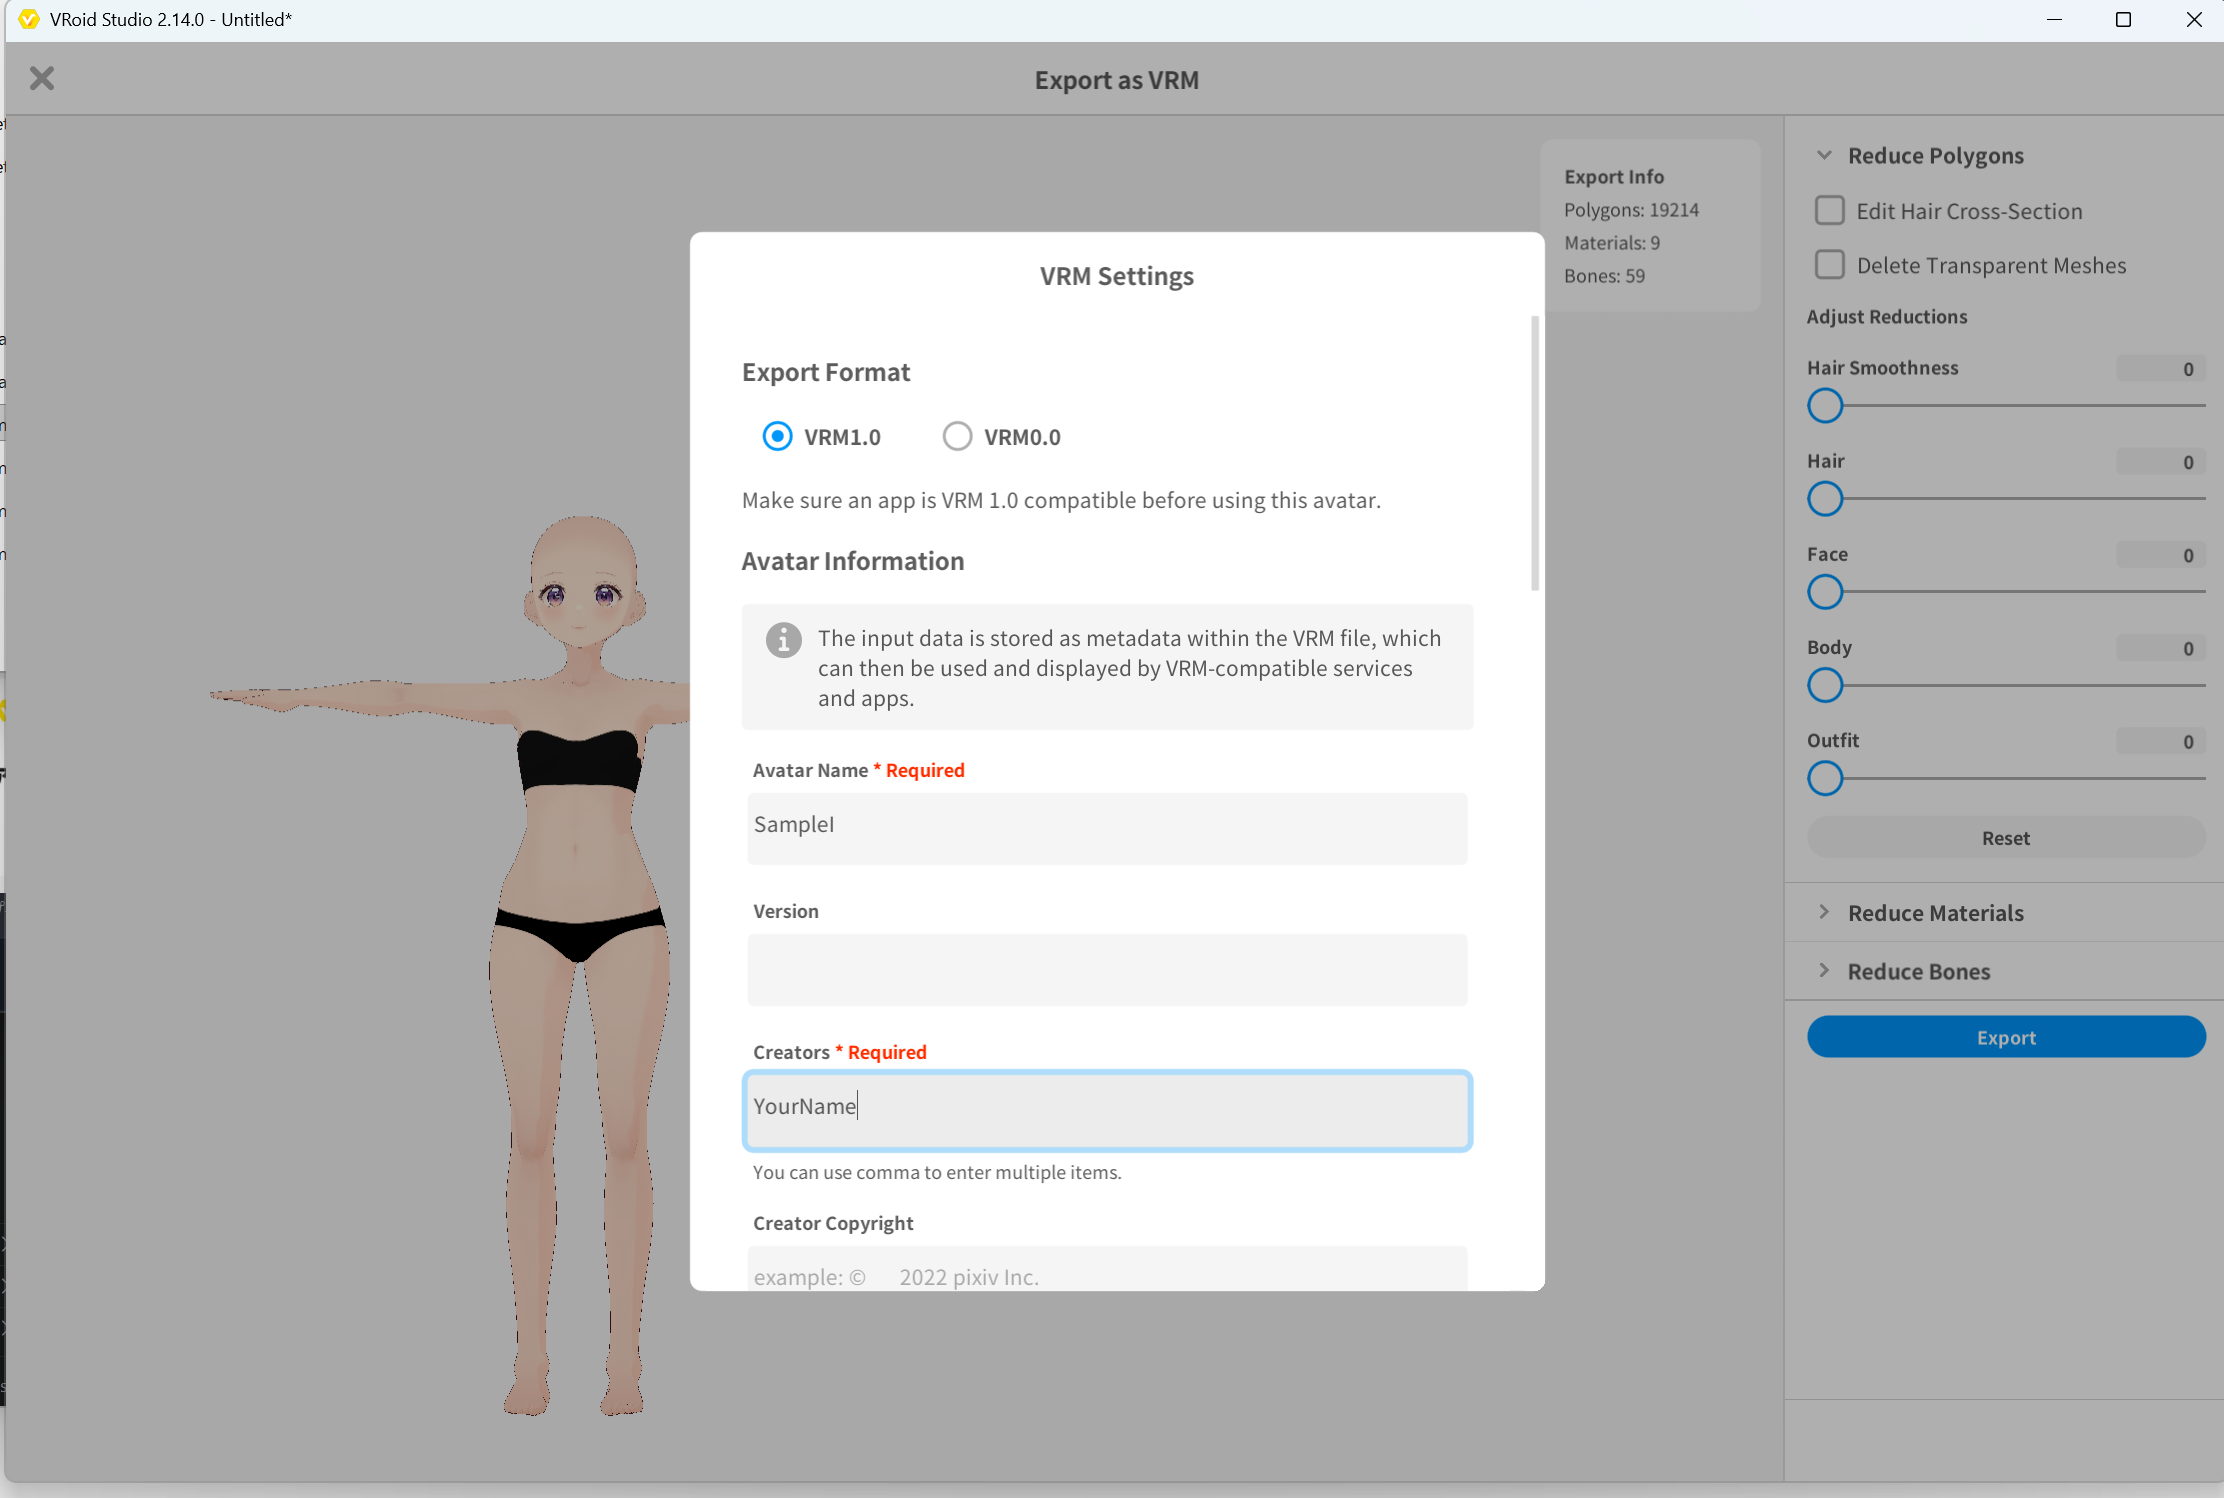Collapse the Reduce Polygons section
Screen dimensions: 2224x1498
[x=1824, y=155]
